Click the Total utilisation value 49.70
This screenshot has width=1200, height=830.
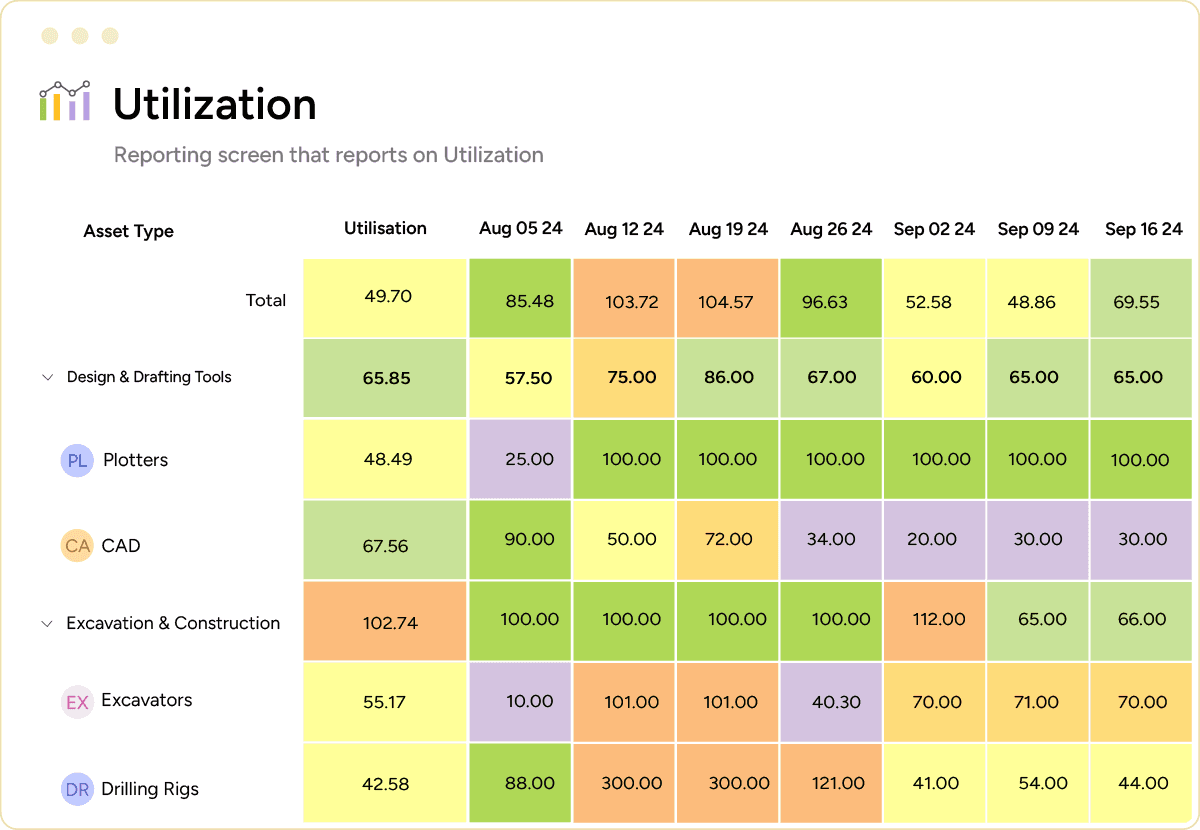tap(385, 298)
